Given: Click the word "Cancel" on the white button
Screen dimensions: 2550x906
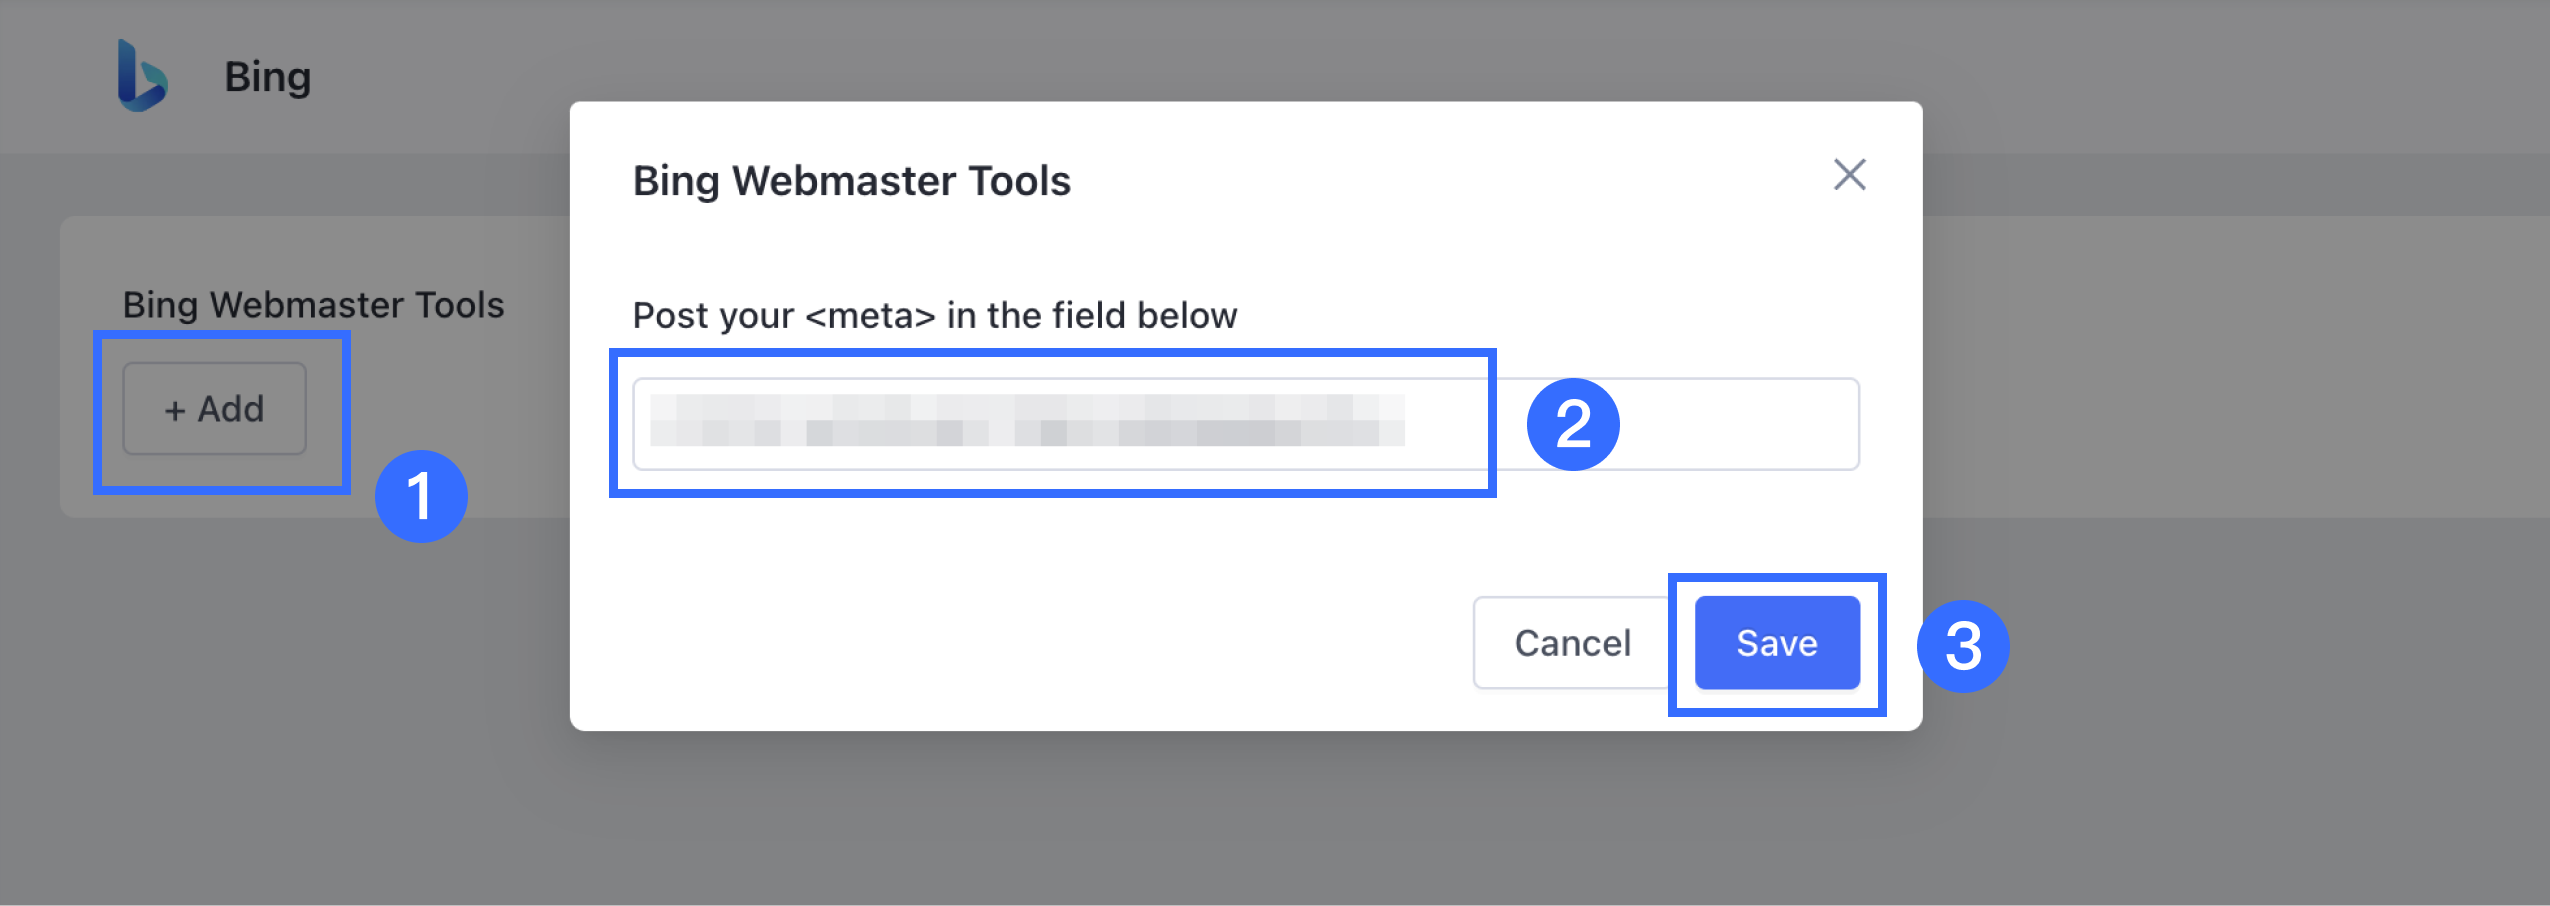Looking at the screenshot, I should coord(1572,643).
